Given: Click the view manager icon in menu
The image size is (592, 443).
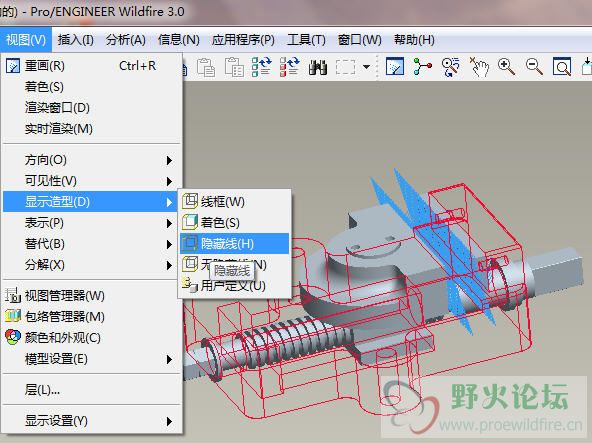Looking at the screenshot, I should [13, 295].
